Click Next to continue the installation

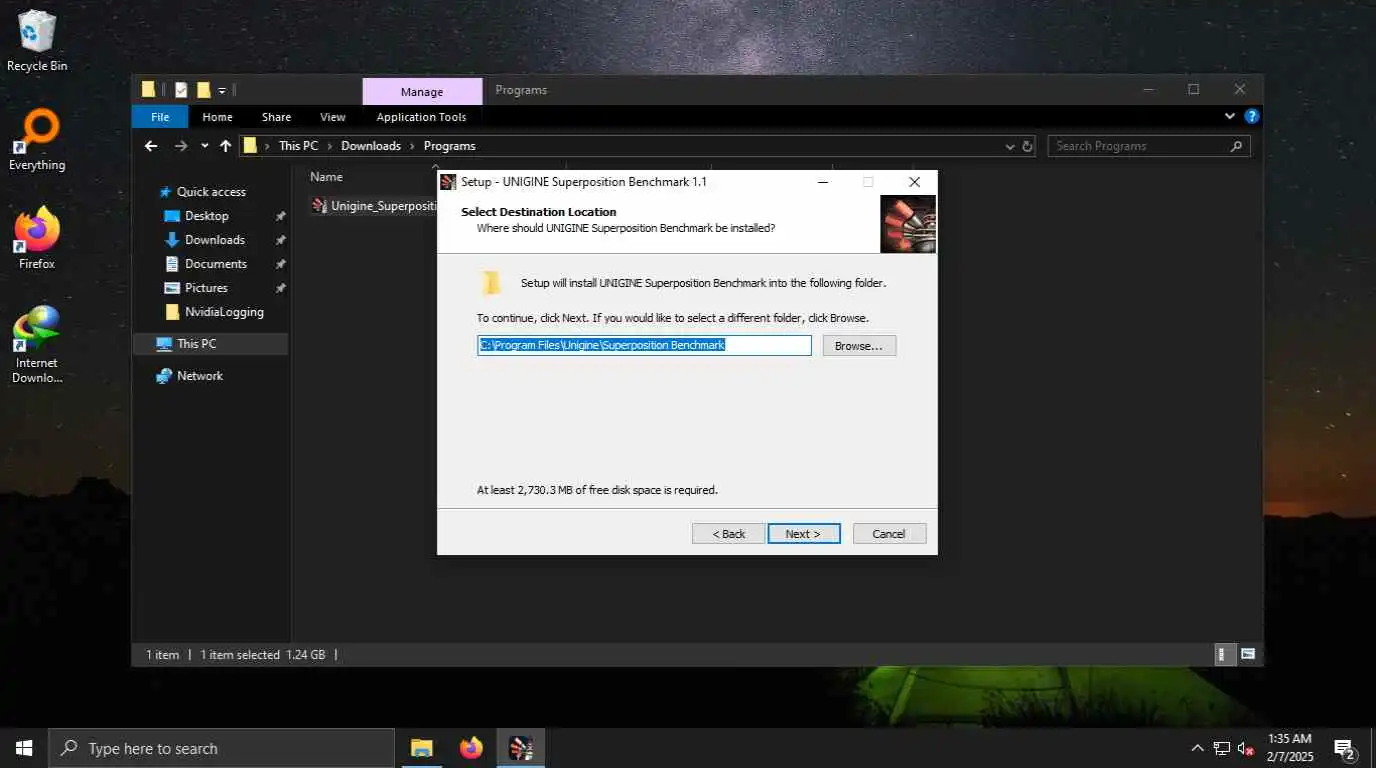point(803,534)
